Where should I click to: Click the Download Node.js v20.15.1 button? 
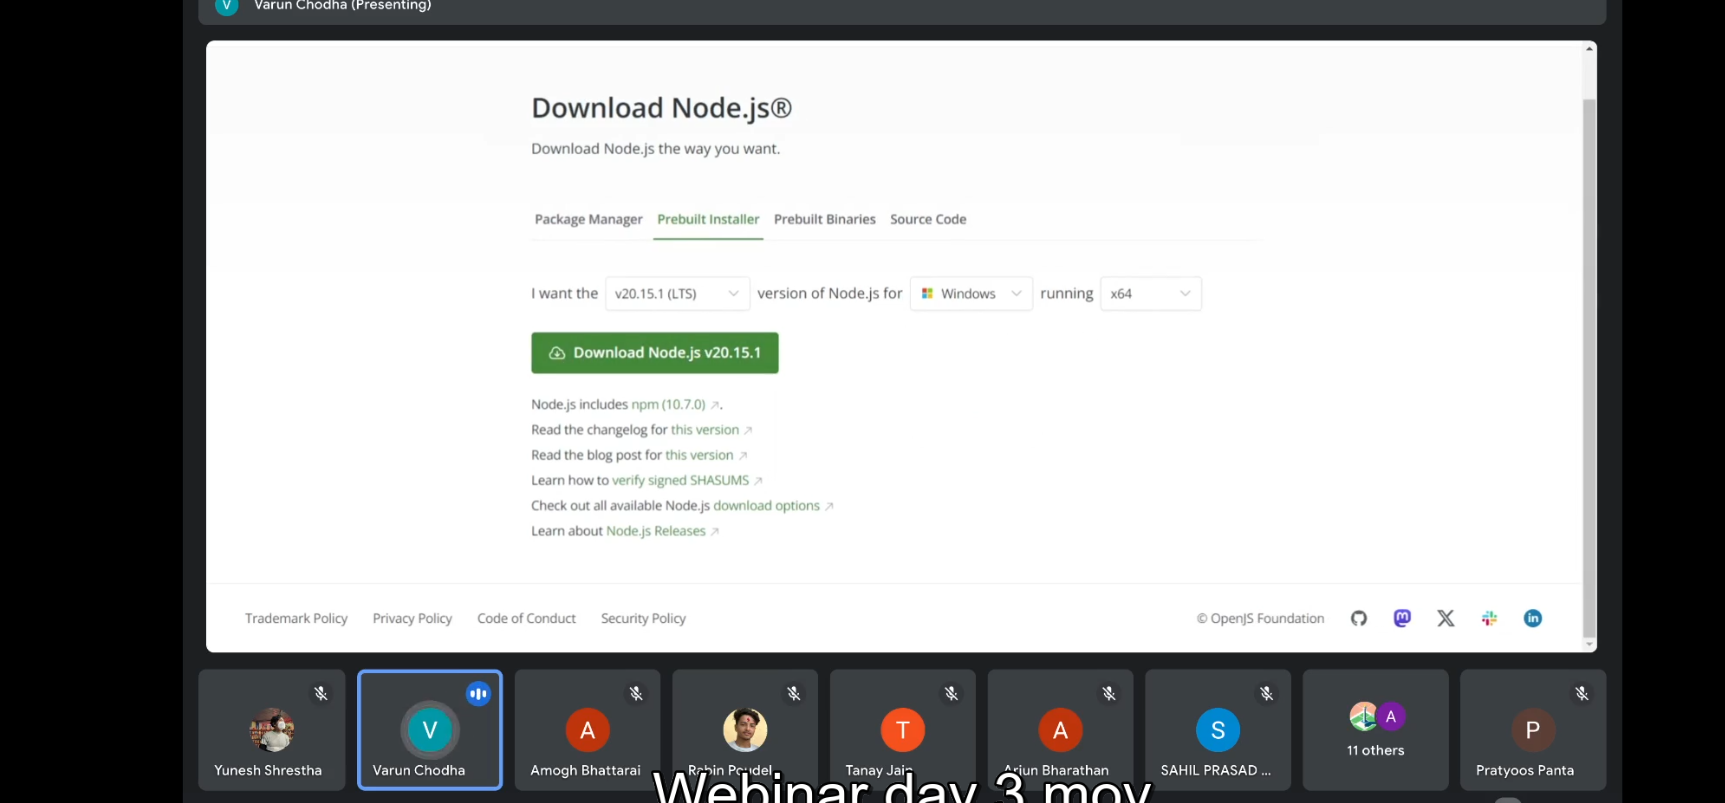[x=655, y=353]
